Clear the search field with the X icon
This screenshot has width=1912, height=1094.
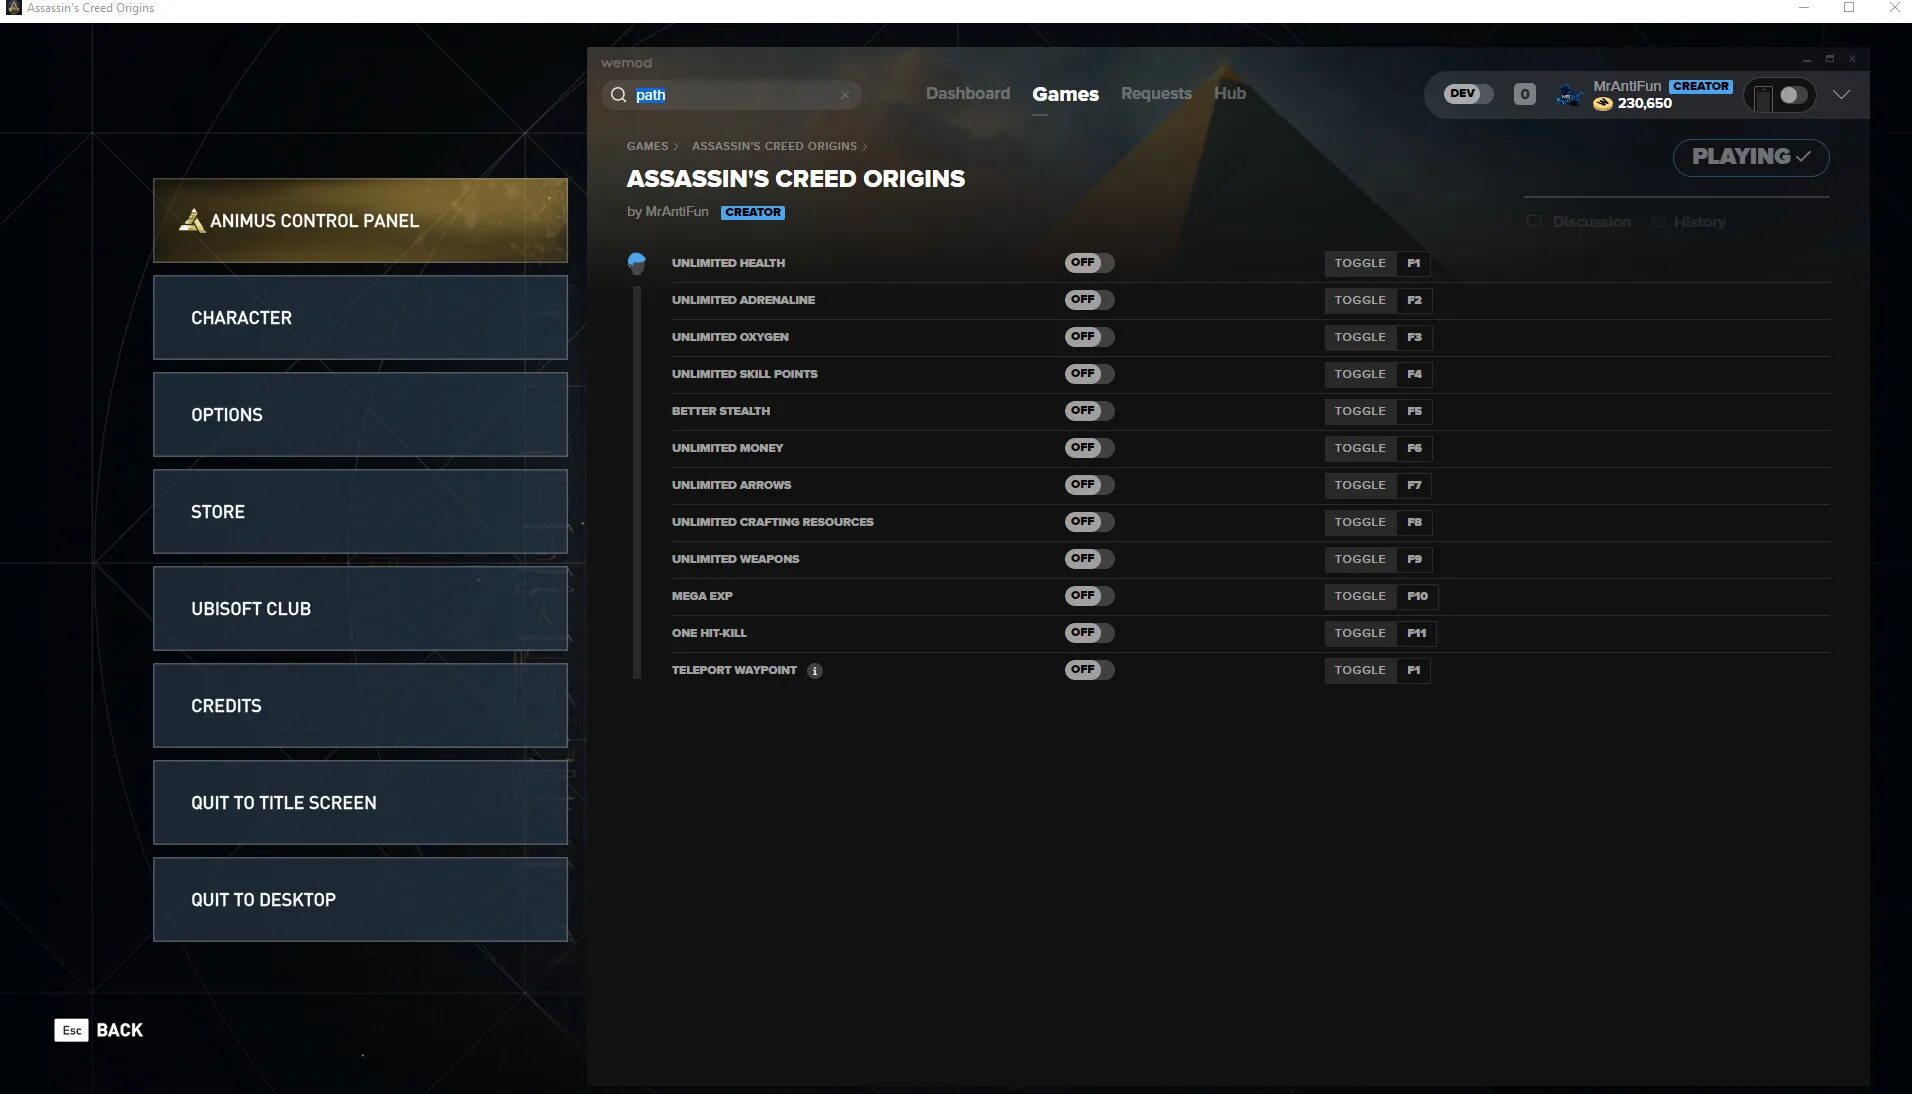845,95
